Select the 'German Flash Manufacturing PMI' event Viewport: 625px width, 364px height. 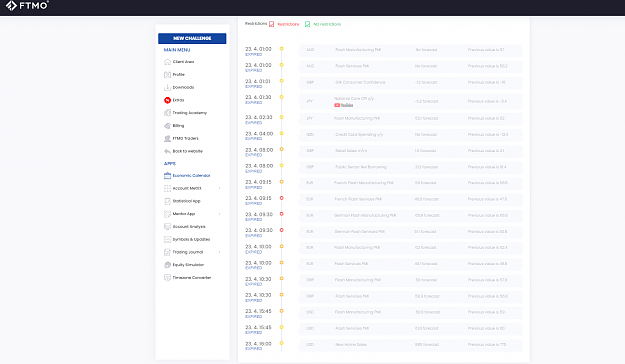click(x=365, y=215)
